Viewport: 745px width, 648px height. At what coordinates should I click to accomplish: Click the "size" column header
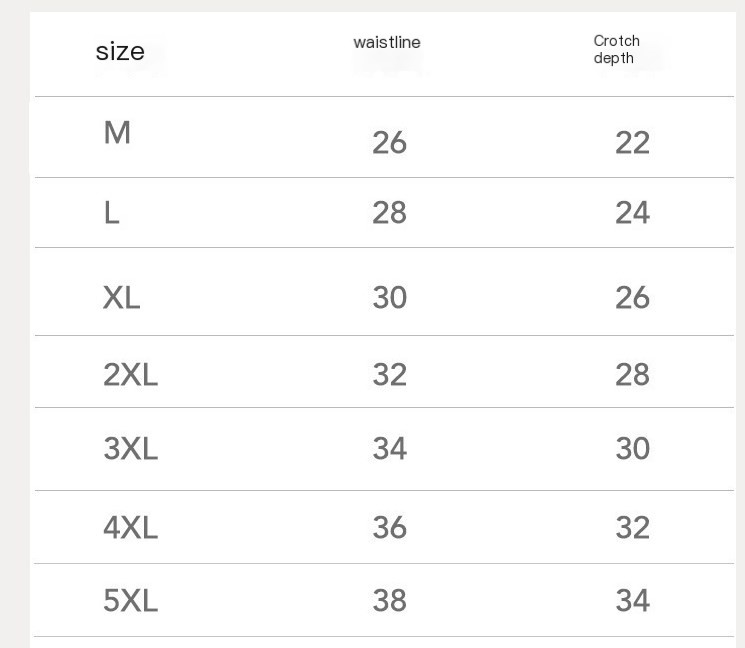(120, 52)
